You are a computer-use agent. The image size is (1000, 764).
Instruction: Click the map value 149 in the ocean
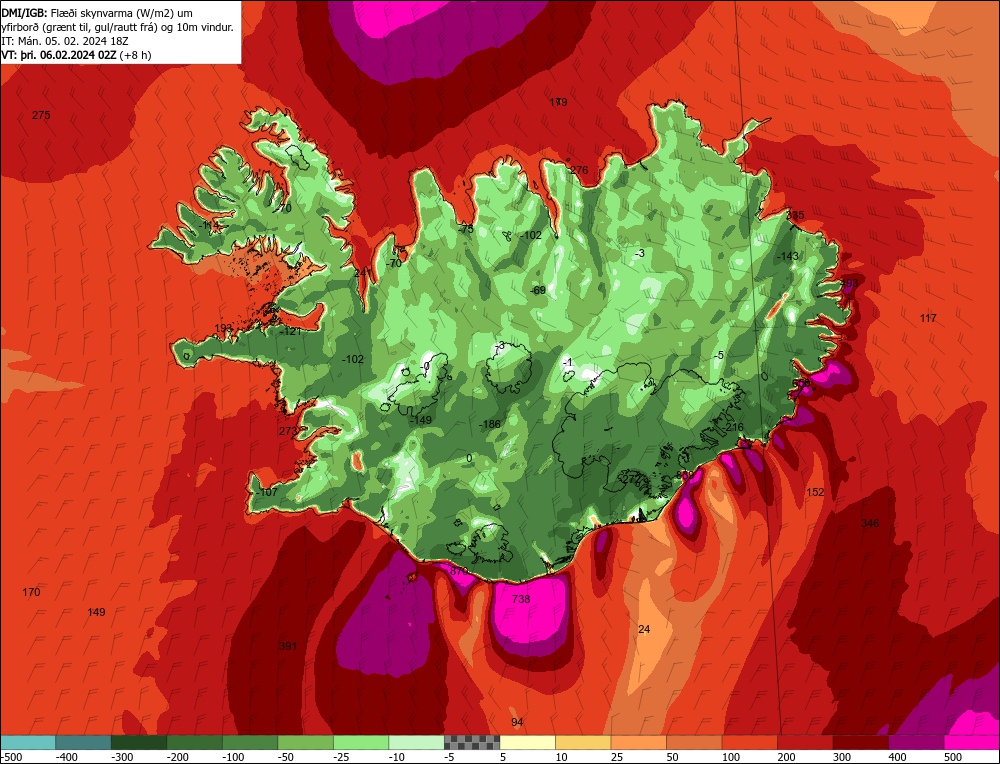96,612
